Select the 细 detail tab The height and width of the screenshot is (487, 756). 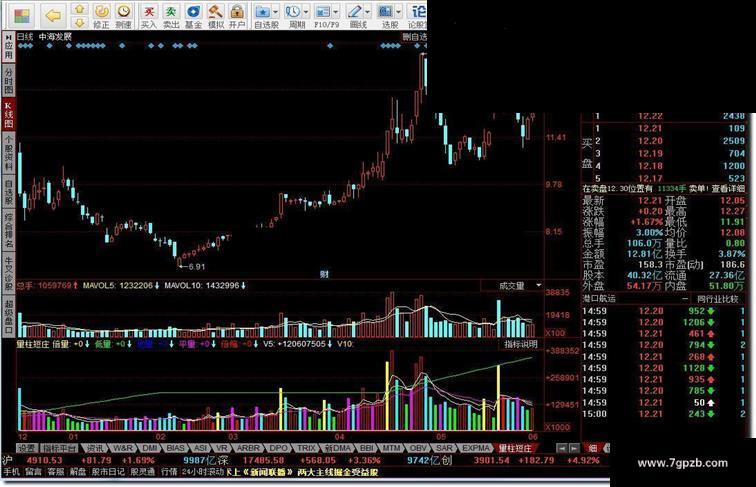click(x=593, y=448)
